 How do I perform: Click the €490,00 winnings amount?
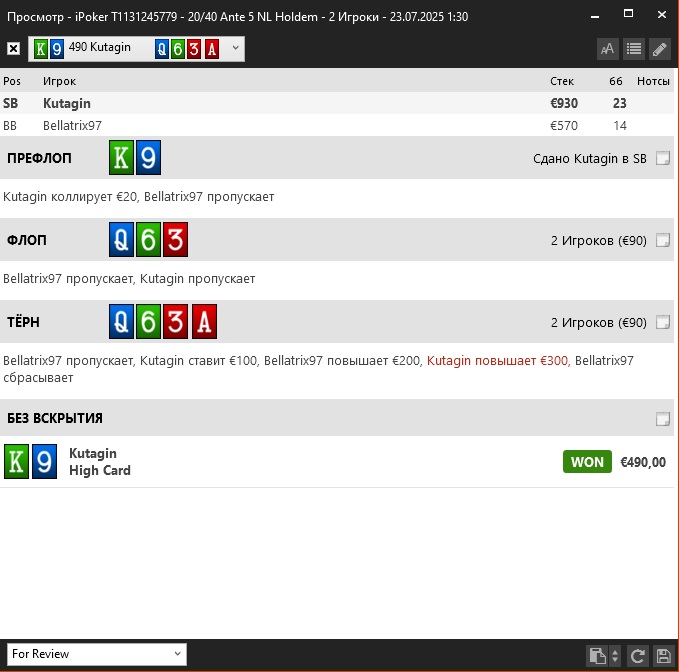643,462
